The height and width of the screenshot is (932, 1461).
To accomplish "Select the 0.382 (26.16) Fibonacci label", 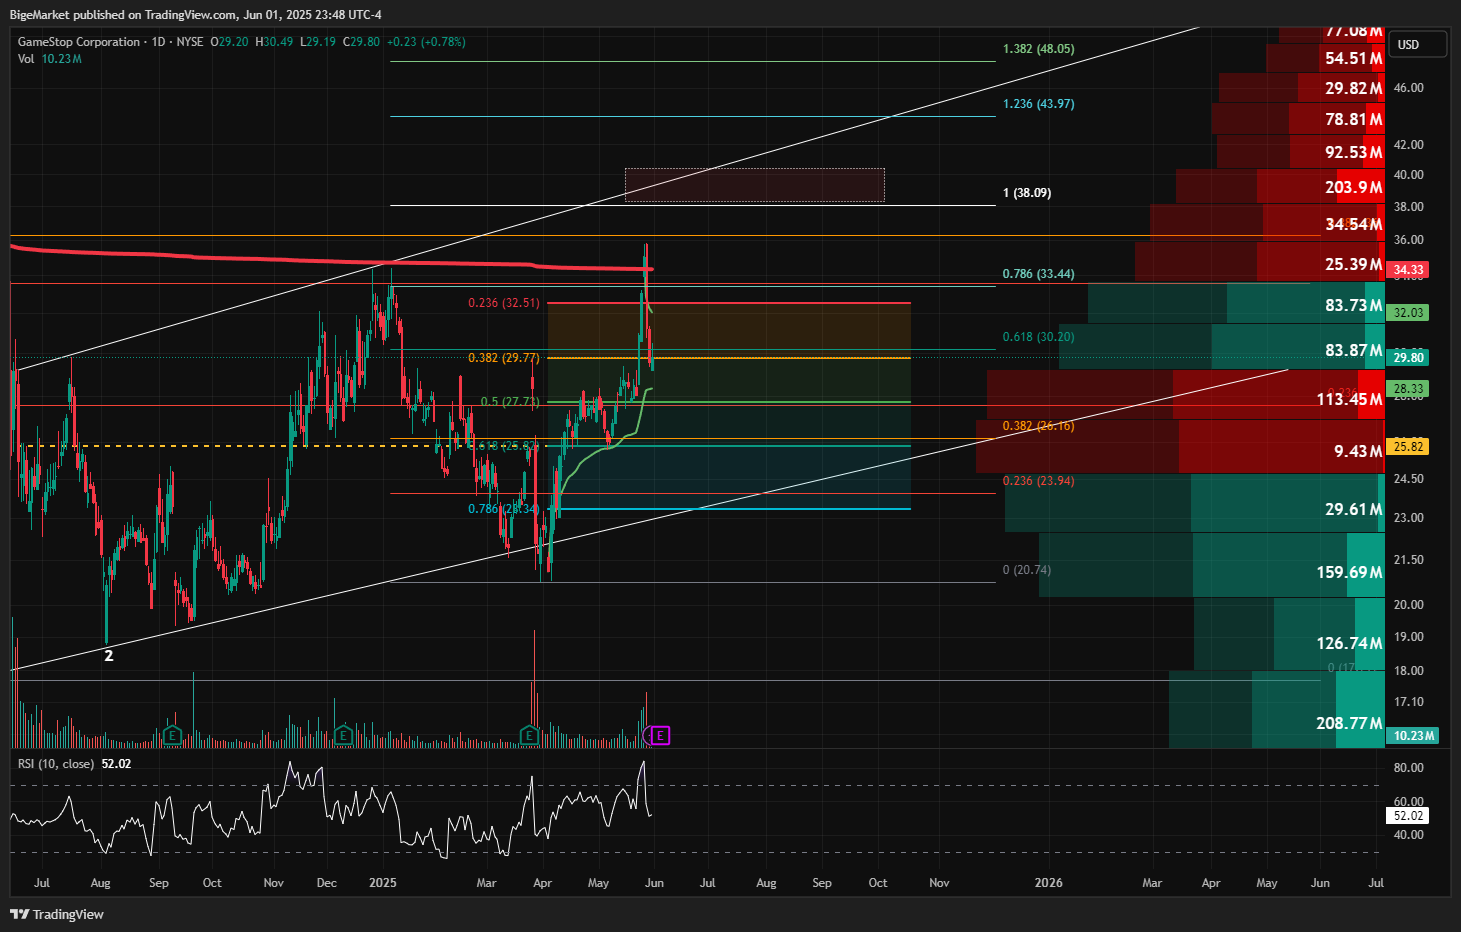I will point(1039,426).
